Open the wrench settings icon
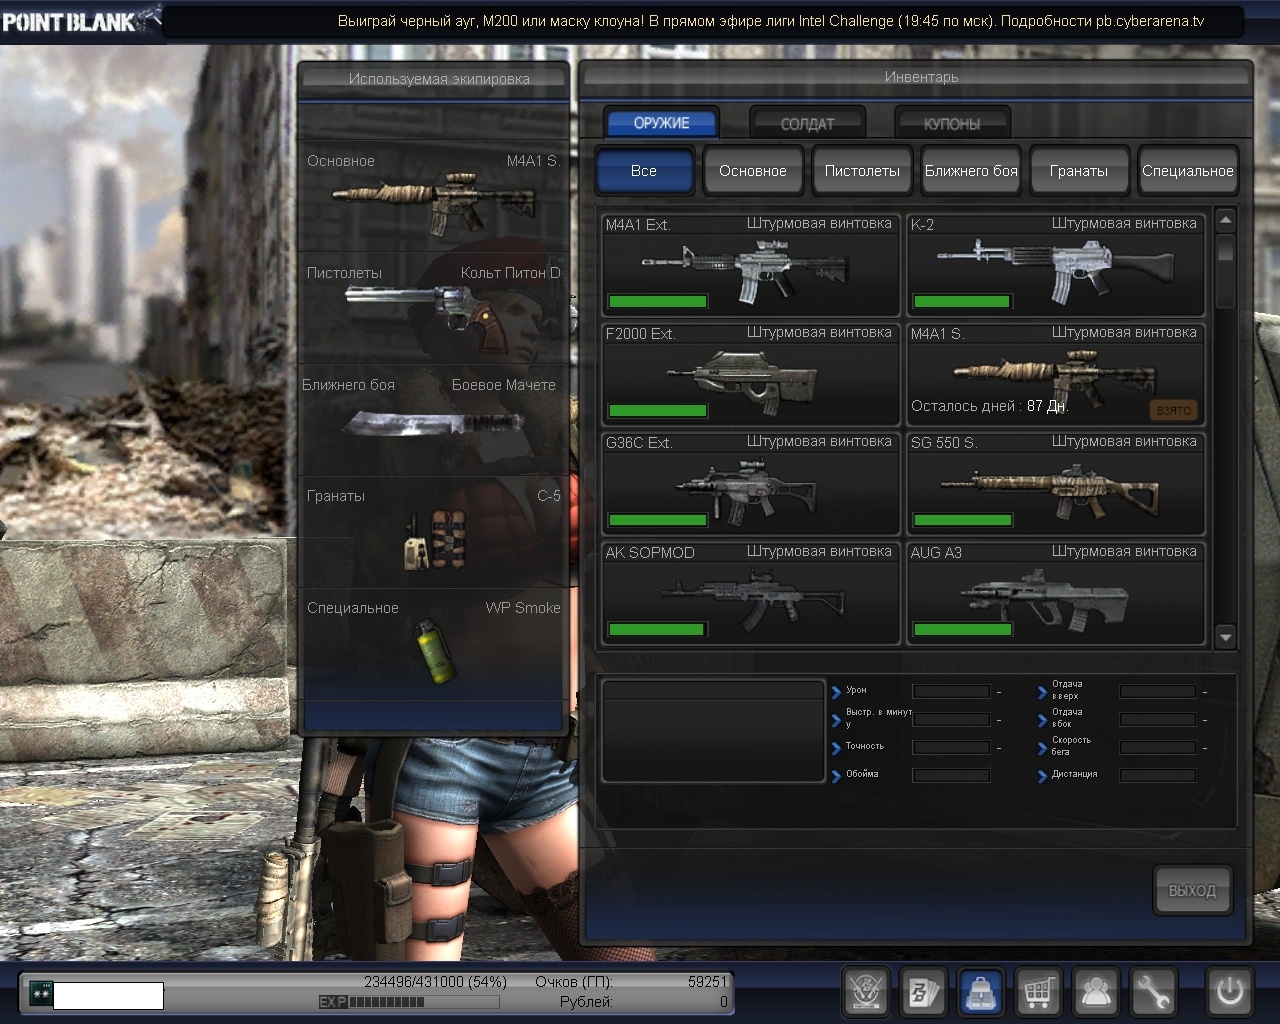 click(1153, 992)
